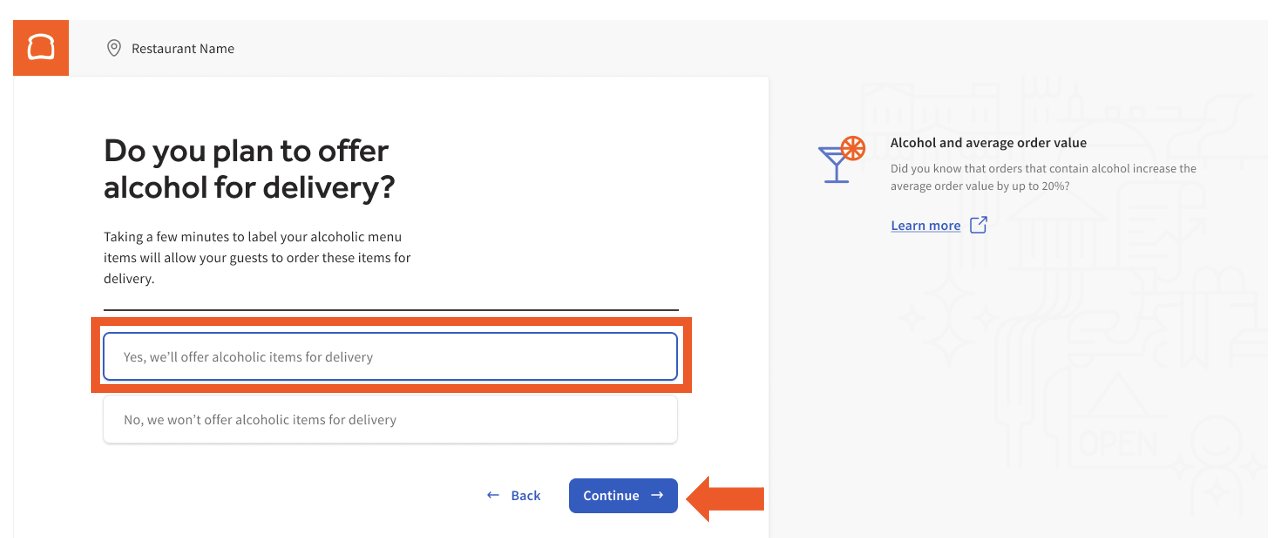Click the "Taking a few minutes" description paragraph
This screenshot has height=538, width=1278.
click(257, 258)
